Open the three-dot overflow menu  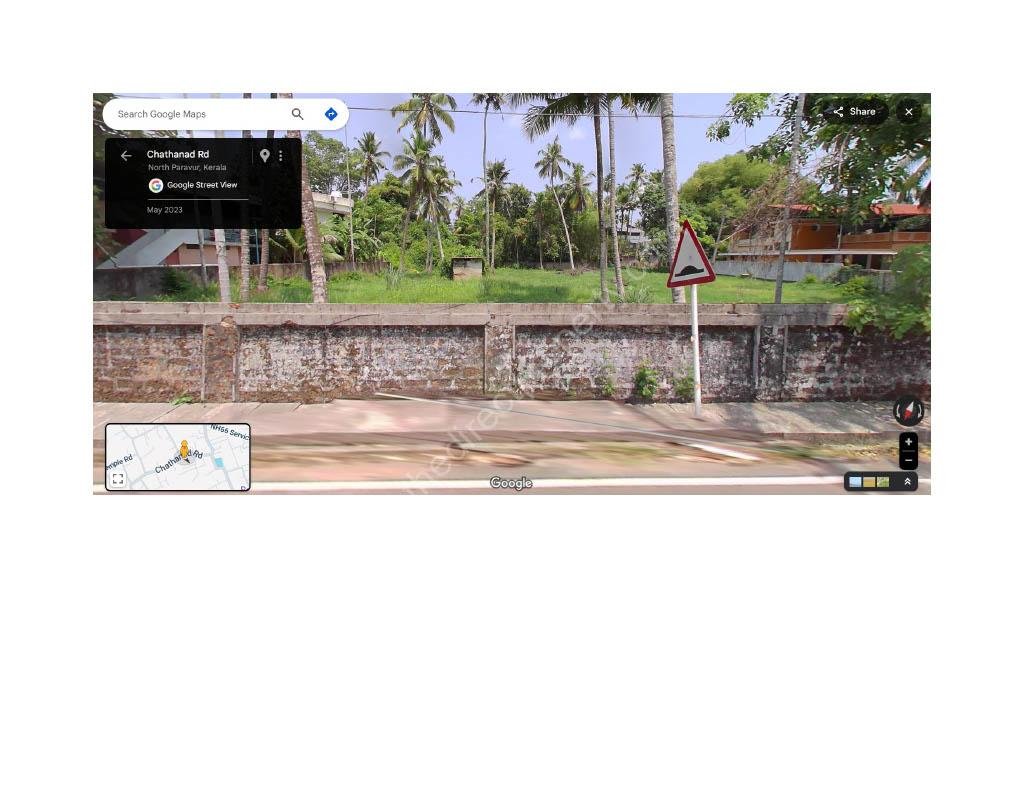click(x=281, y=155)
